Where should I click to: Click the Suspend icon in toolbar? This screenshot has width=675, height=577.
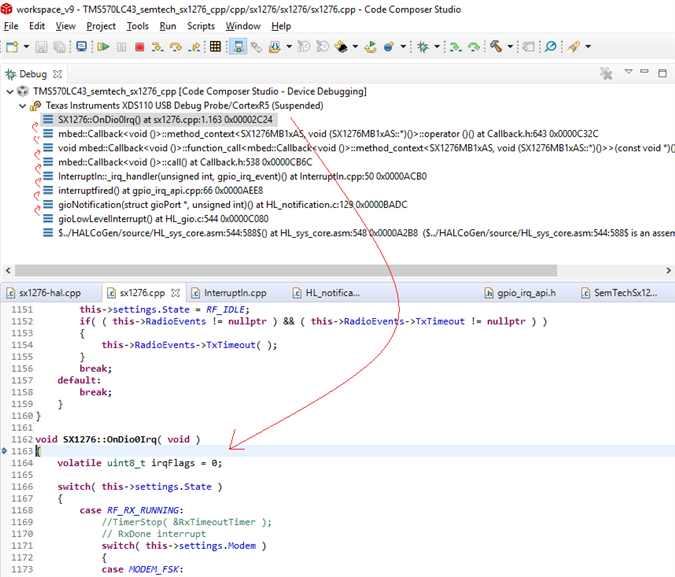pos(121,47)
